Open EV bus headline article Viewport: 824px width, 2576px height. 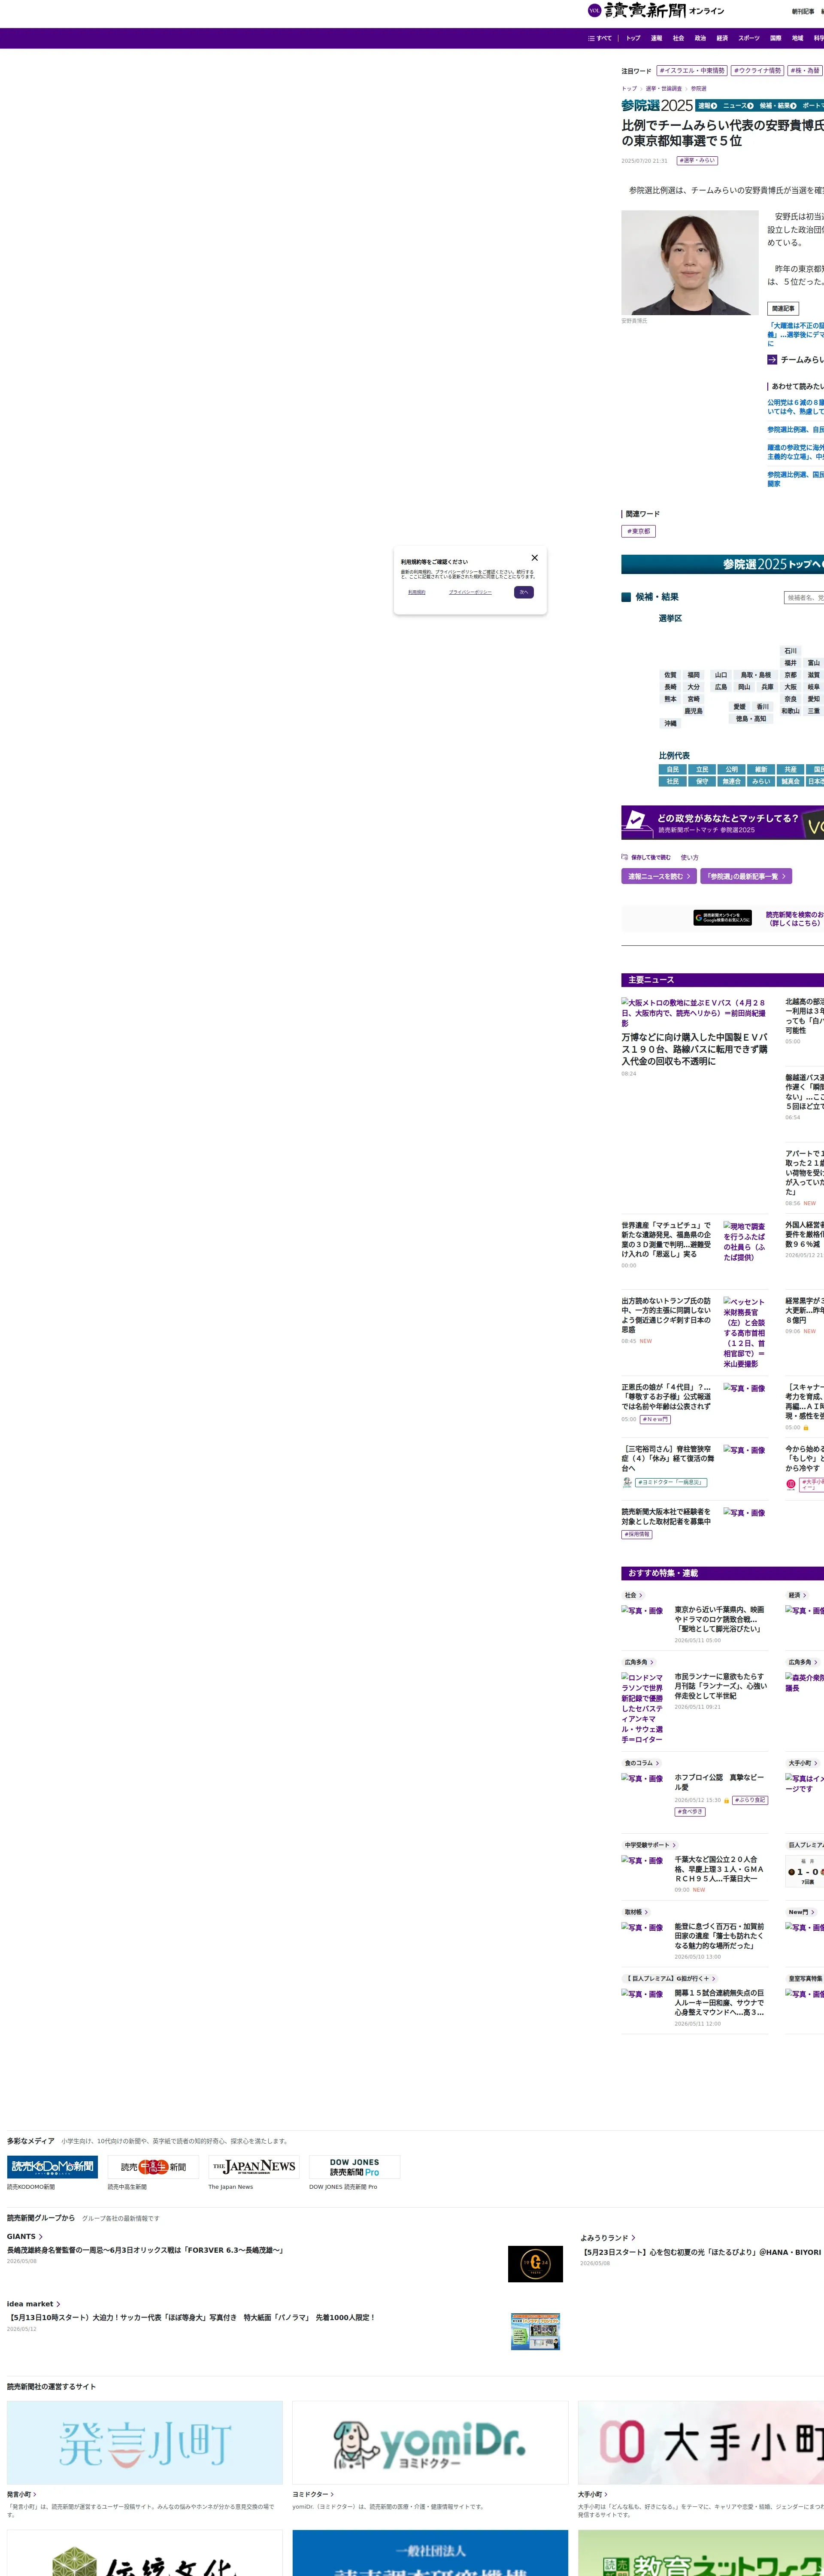[x=695, y=1049]
